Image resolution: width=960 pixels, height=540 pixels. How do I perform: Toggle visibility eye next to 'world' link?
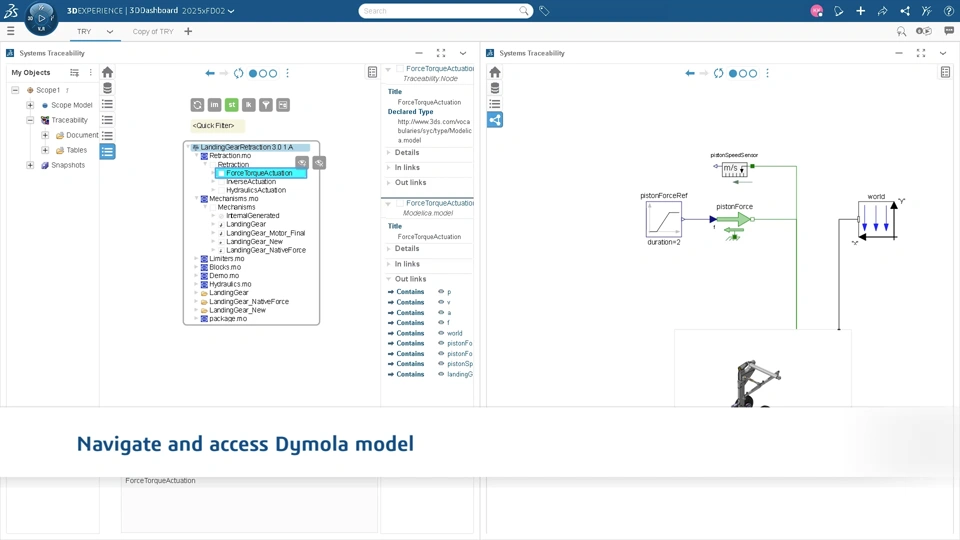tap(441, 333)
